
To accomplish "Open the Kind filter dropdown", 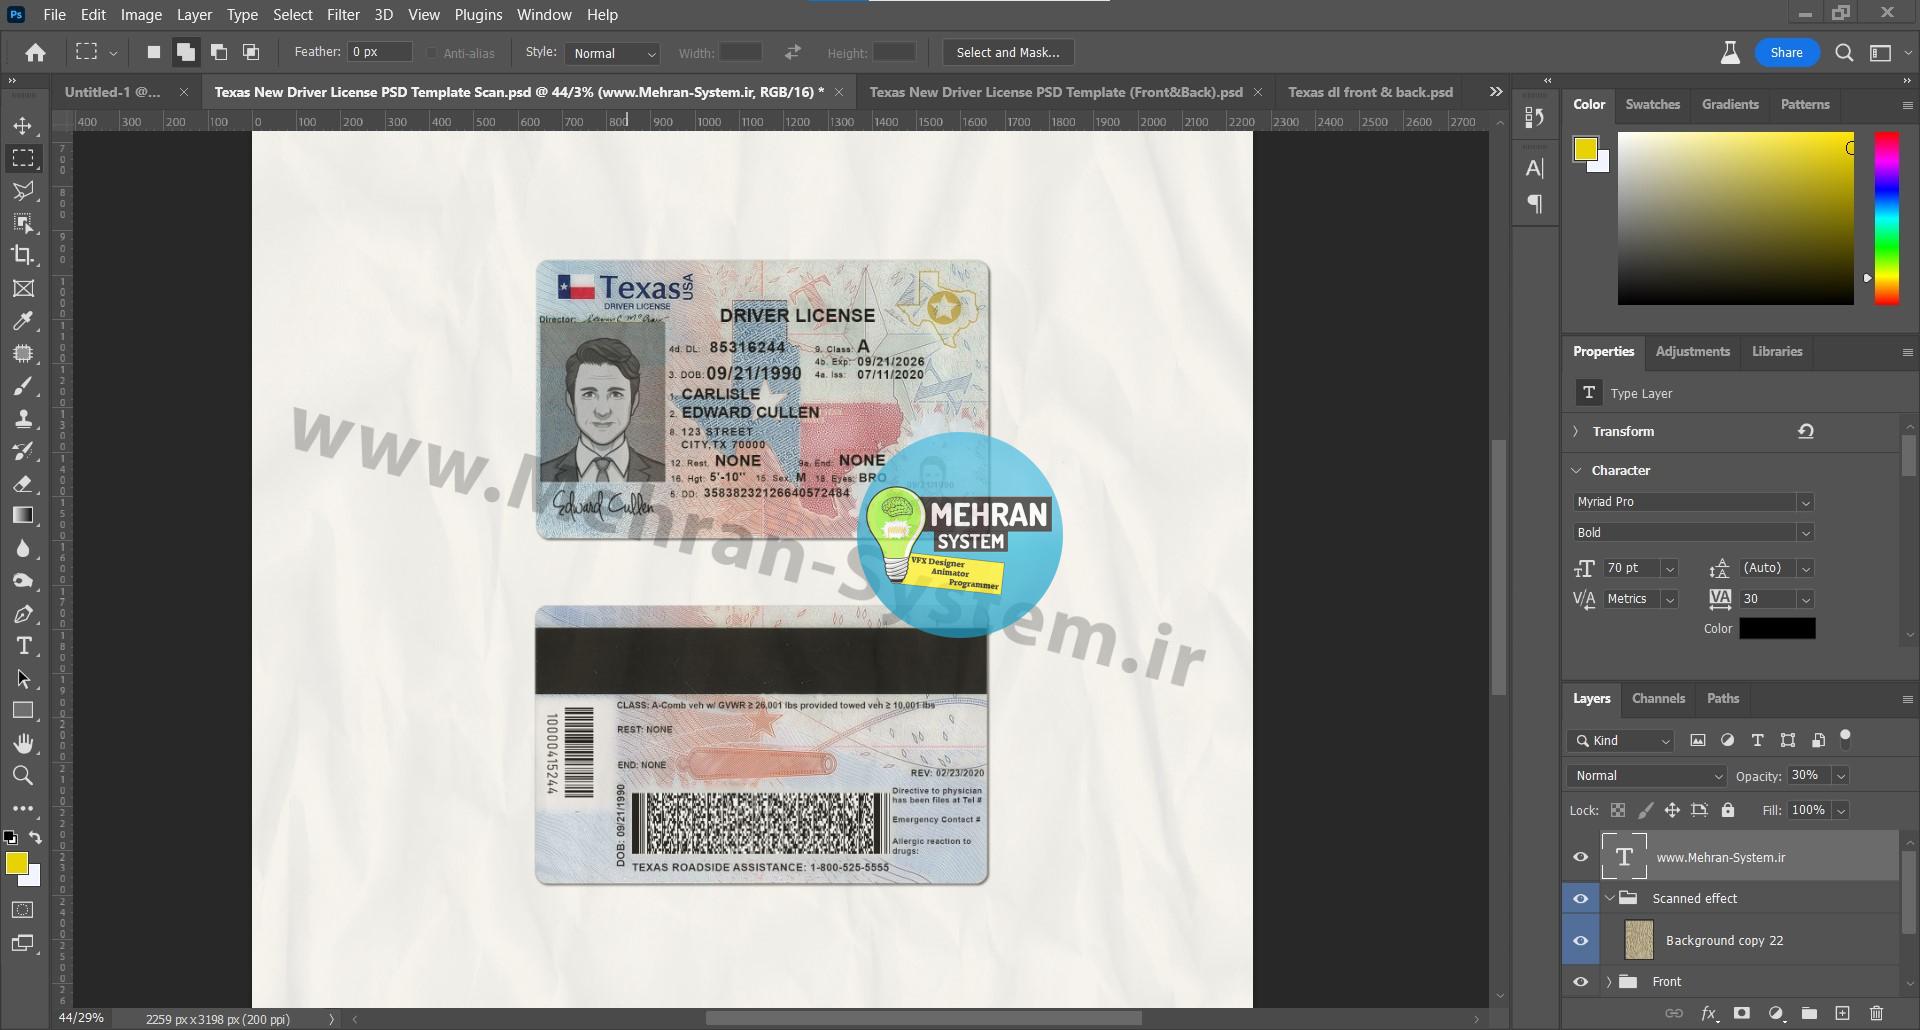I will click(x=1620, y=740).
